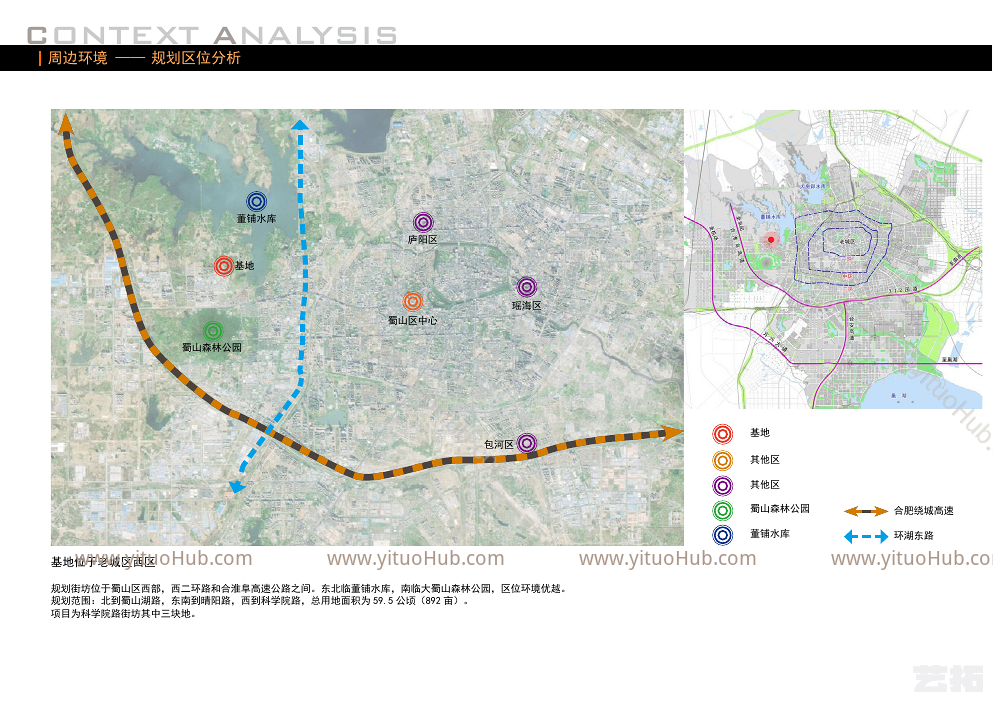Click the line starting with 规划范围：北到蜀山湖路

click(260, 601)
